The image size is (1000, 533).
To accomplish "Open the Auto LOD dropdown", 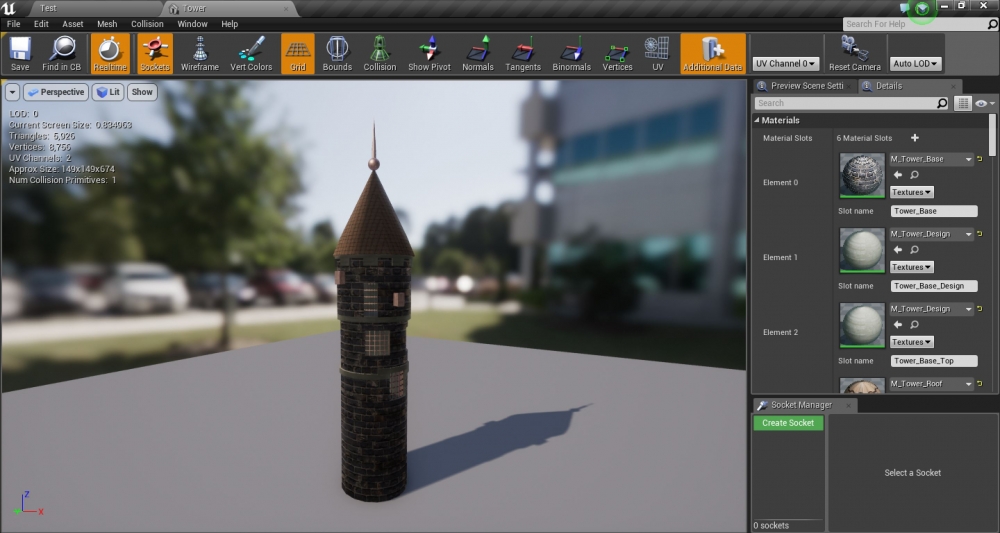I will pyautogui.click(x=915, y=64).
